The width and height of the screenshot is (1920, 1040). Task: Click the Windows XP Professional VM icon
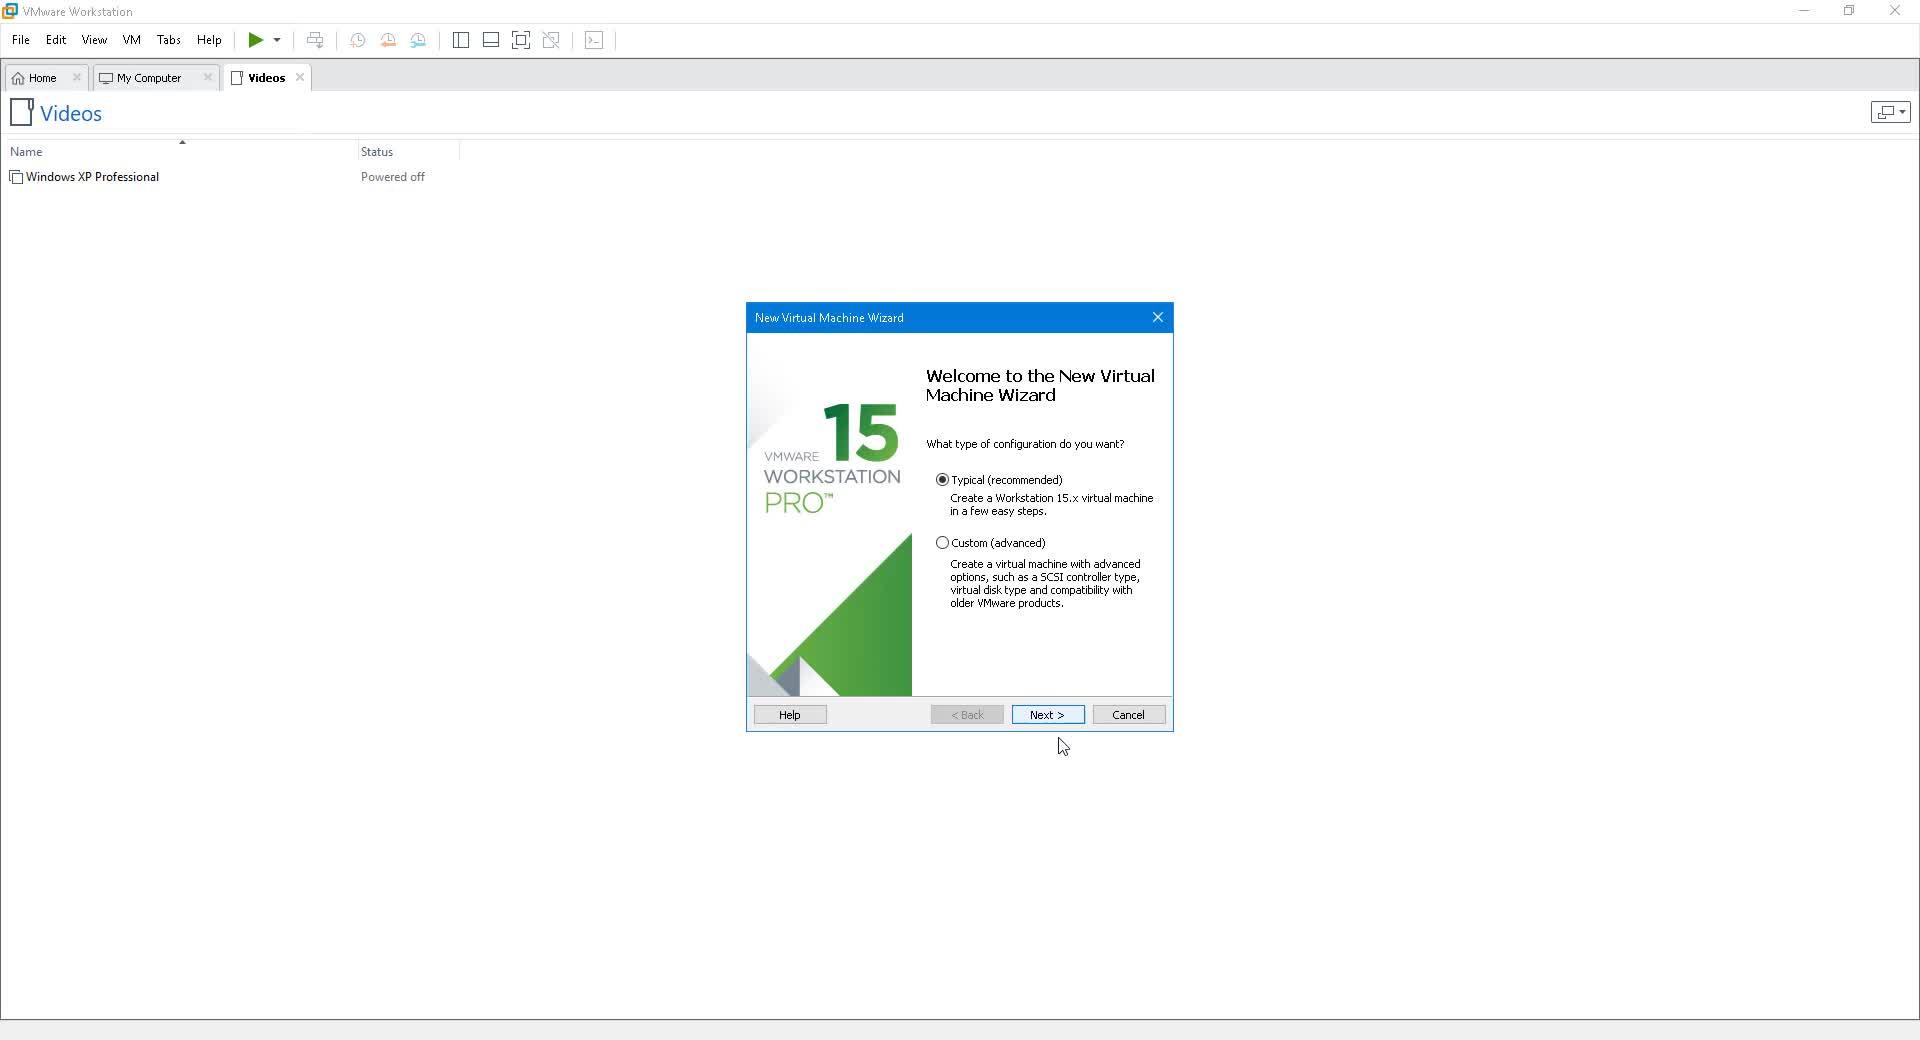click(x=16, y=177)
